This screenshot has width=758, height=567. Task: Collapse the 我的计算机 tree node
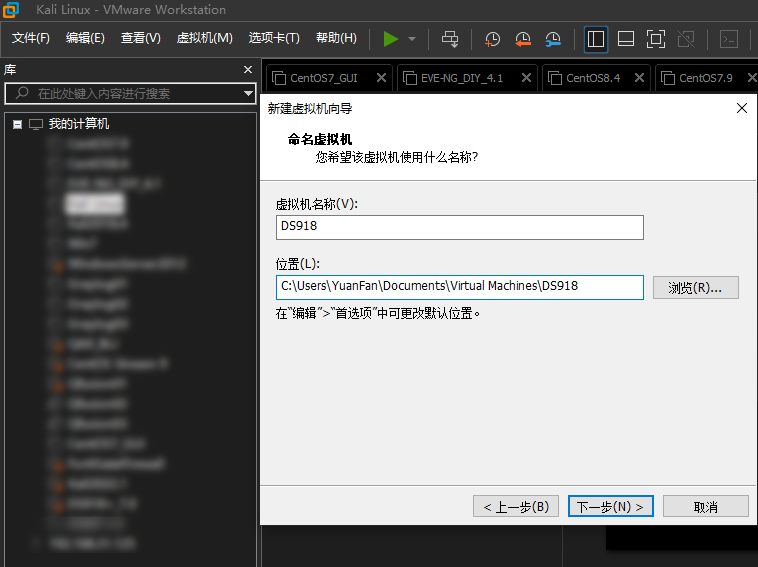pos(17,124)
